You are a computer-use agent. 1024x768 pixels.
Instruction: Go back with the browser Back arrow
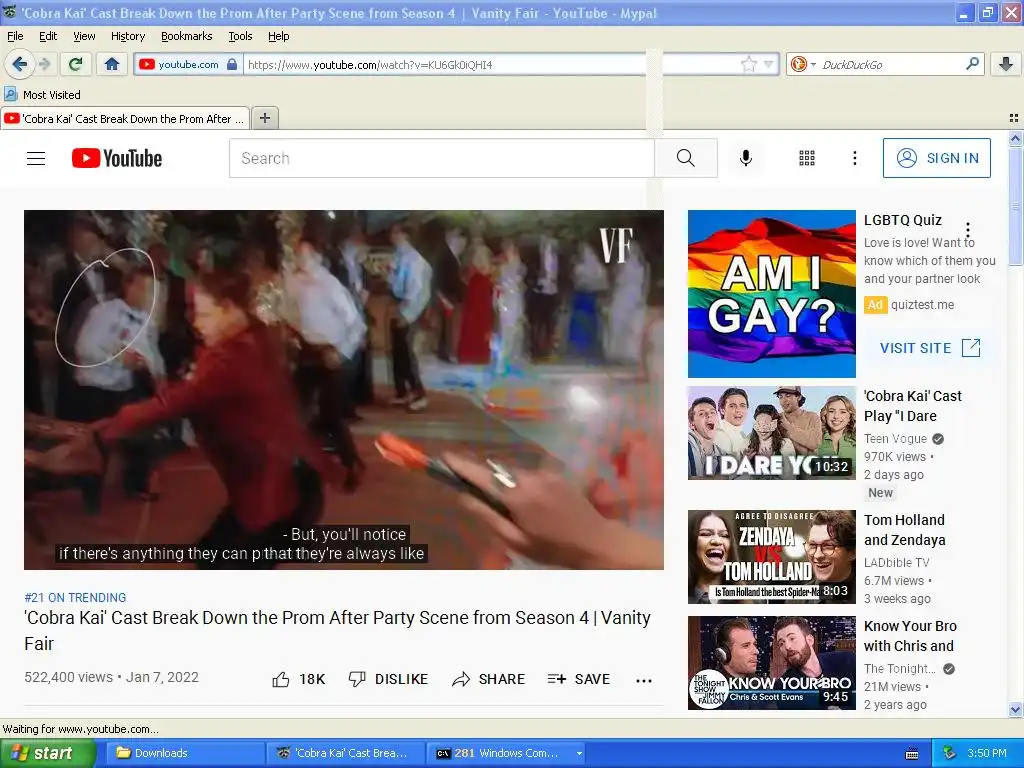coord(20,64)
